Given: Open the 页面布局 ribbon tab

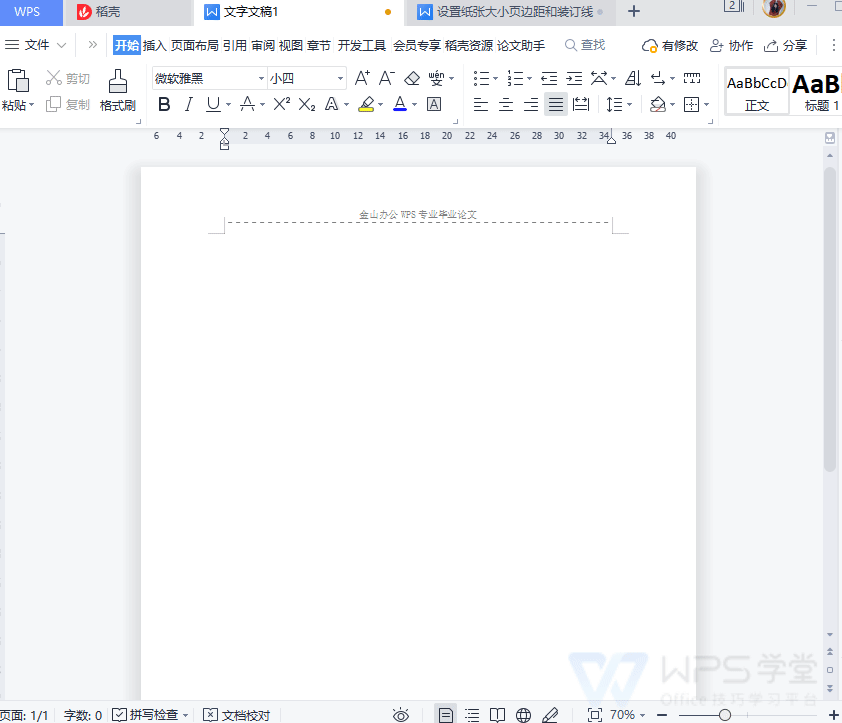Looking at the screenshot, I should pos(197,45).
